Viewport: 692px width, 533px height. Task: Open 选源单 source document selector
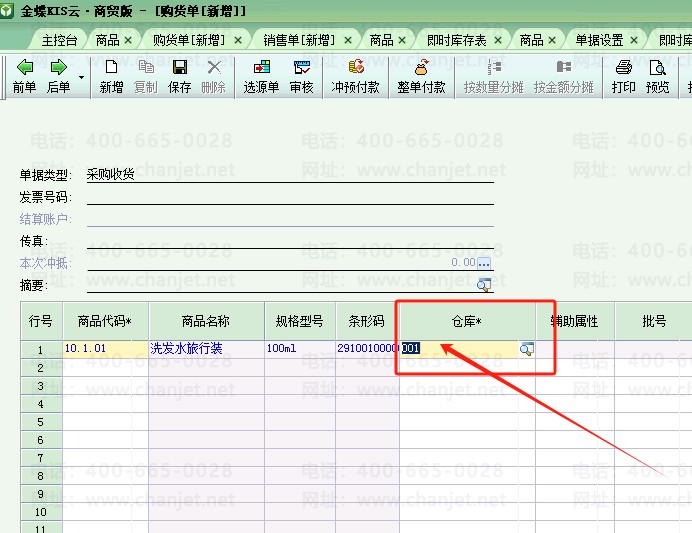(261, 76)
